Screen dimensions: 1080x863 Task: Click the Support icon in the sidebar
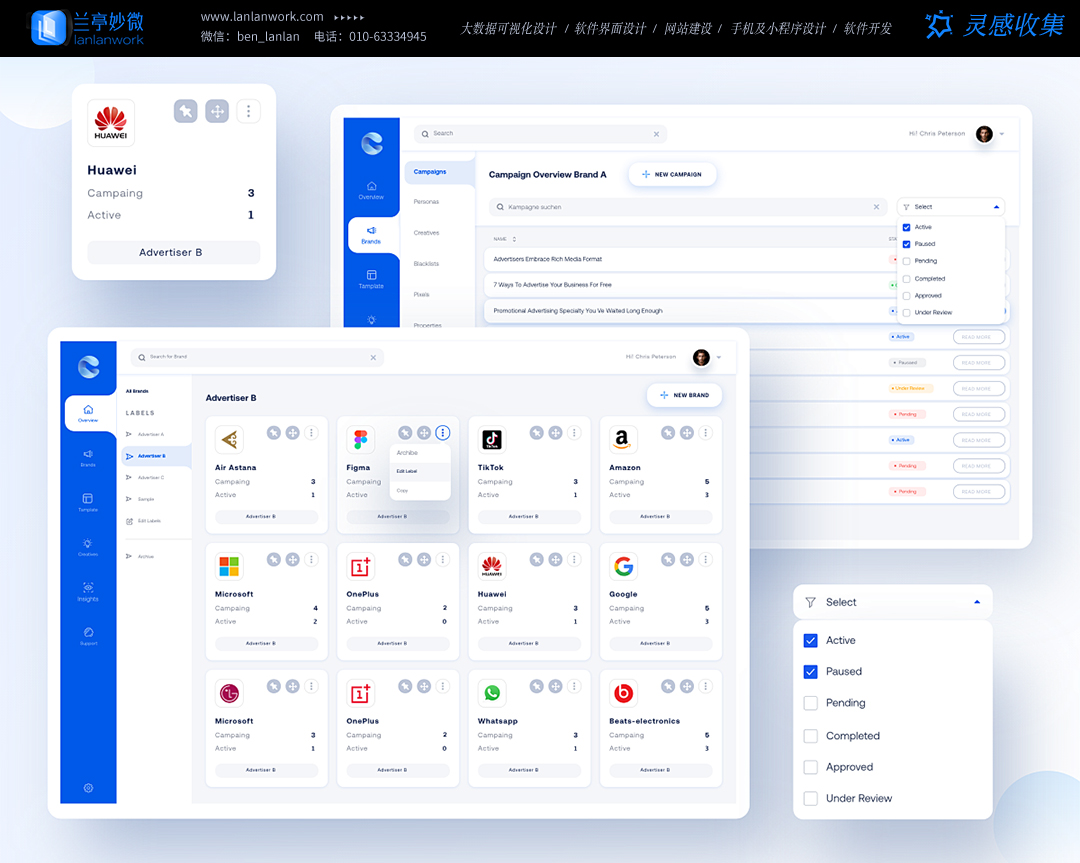click(88, 635)
